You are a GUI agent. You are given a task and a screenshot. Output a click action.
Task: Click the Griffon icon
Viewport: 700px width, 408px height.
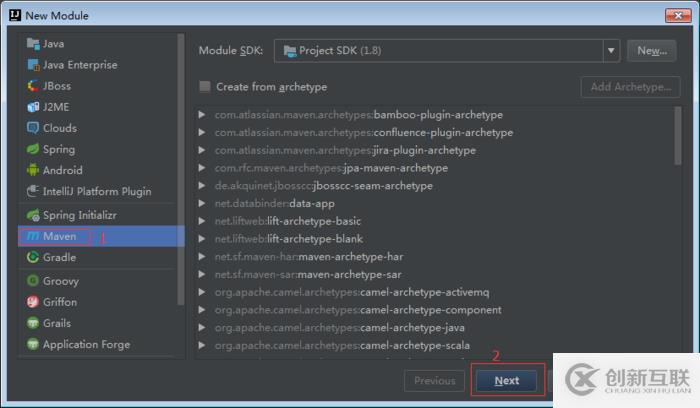33,302
